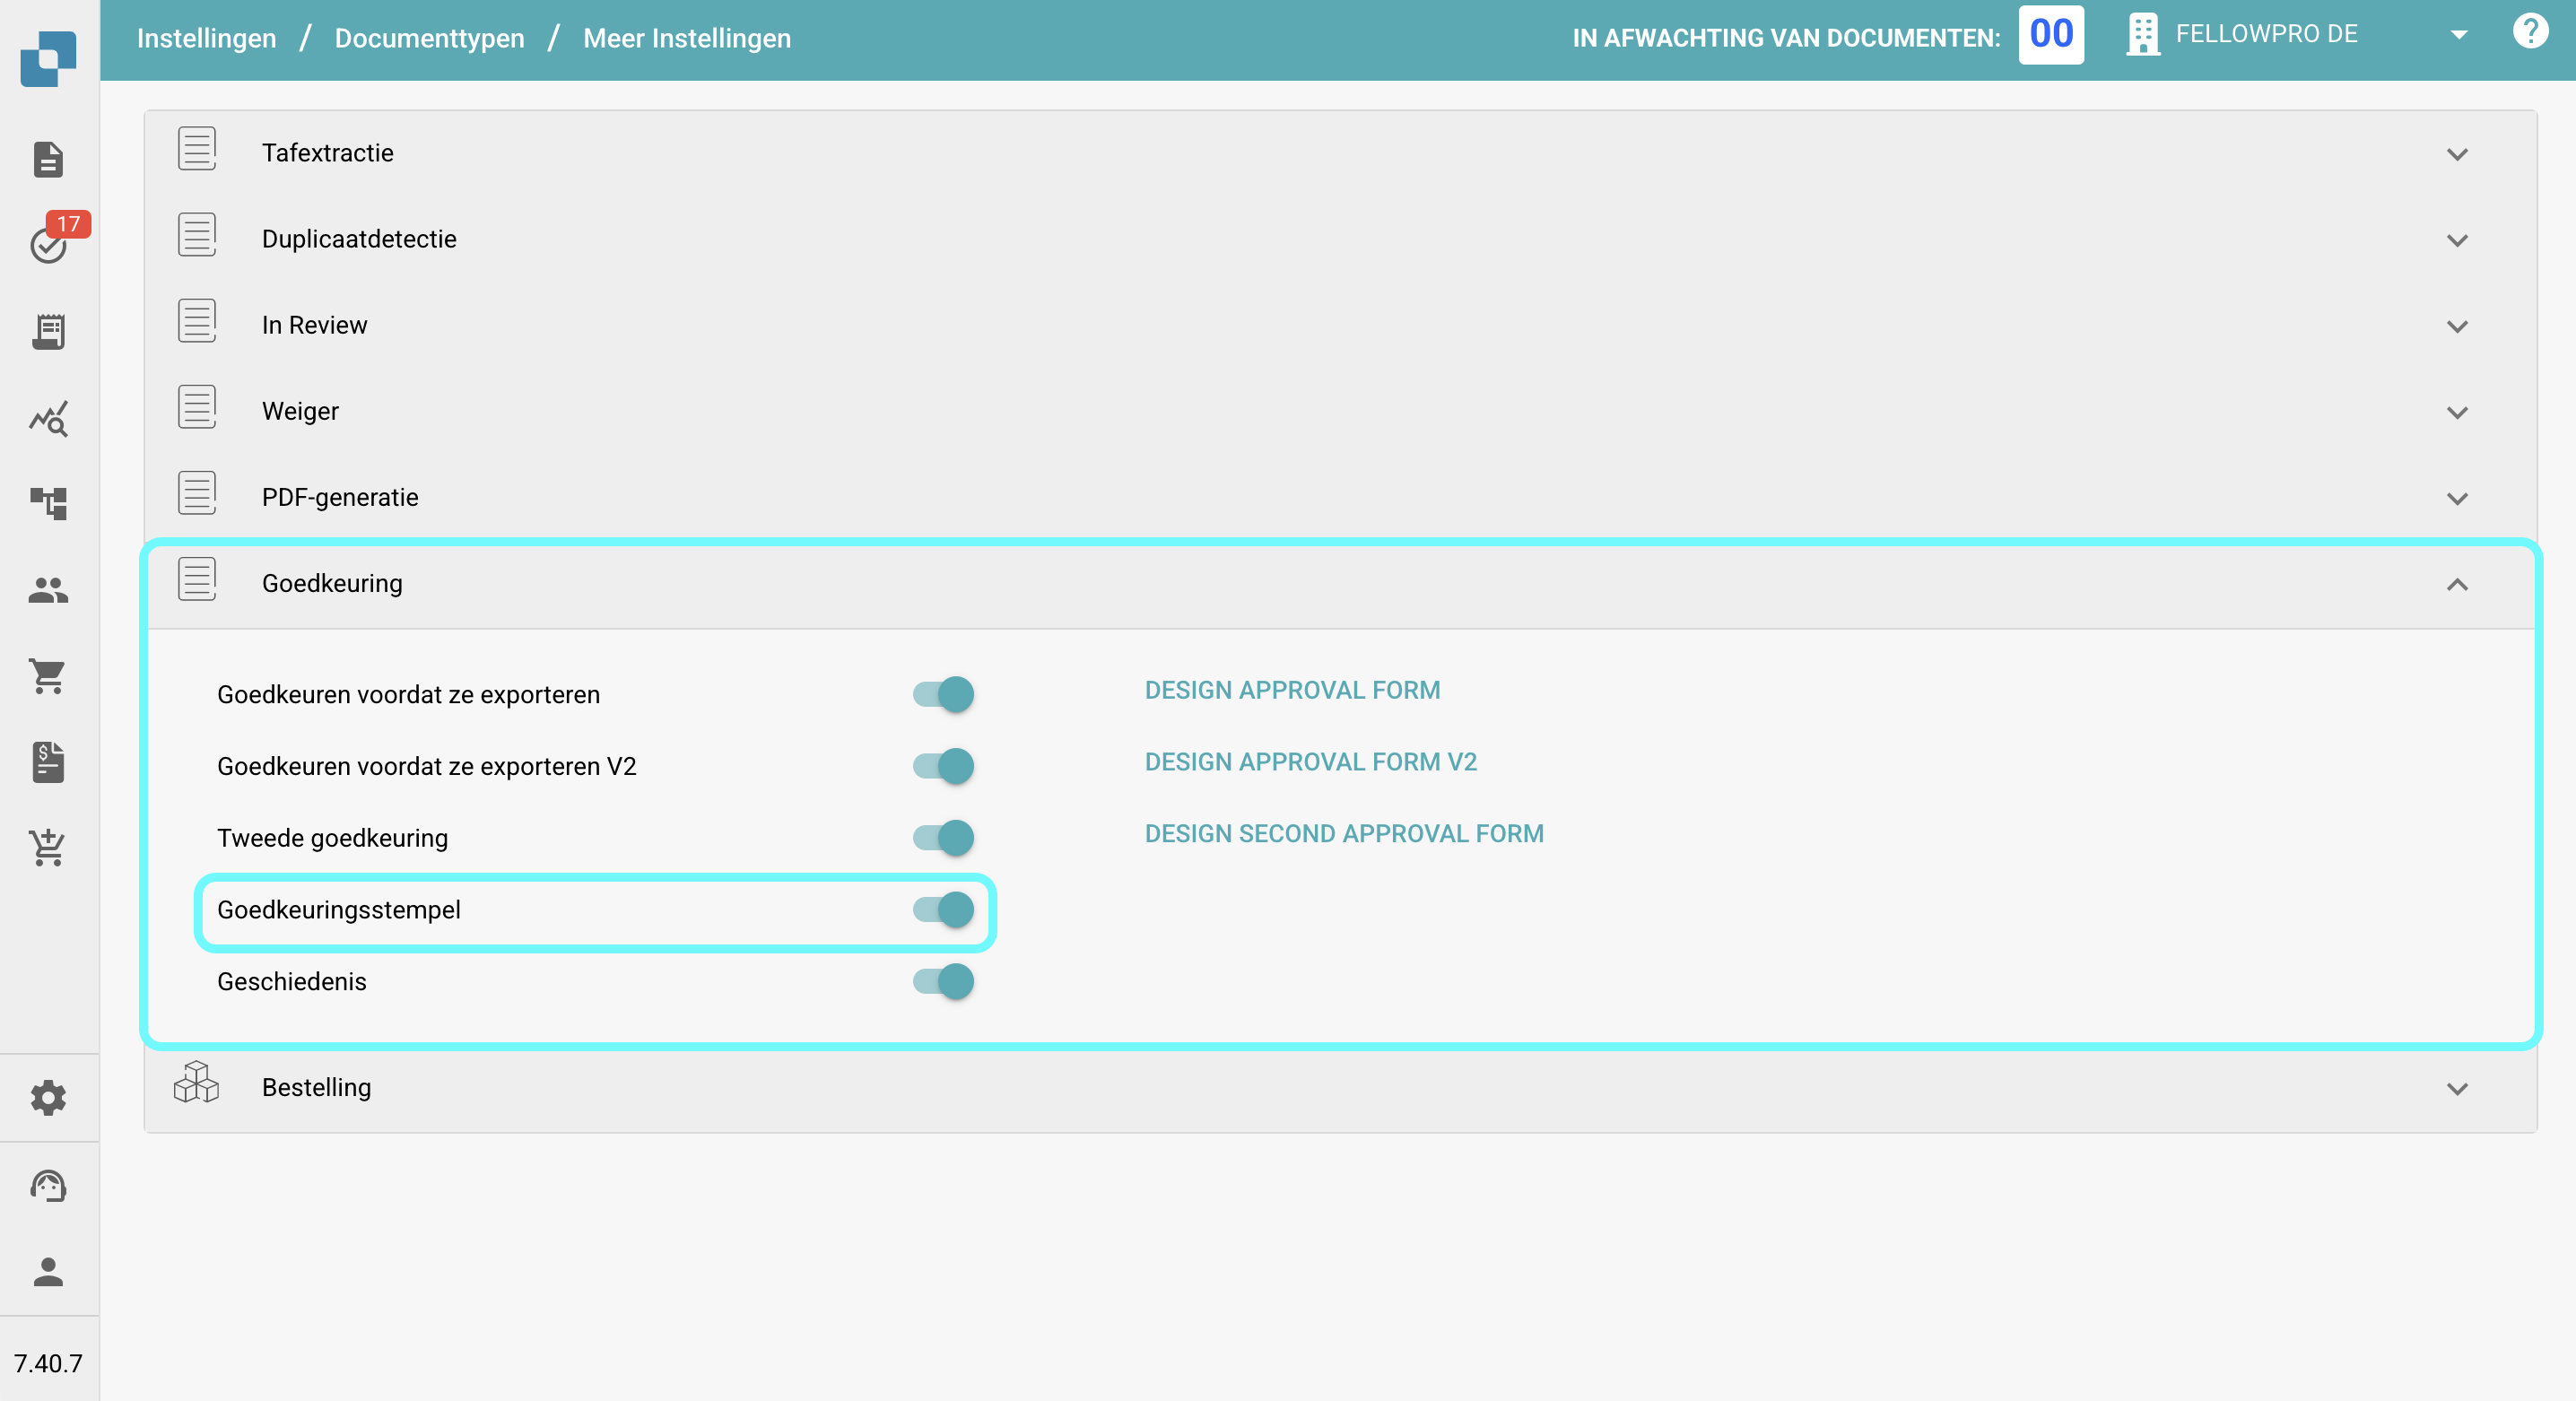The image size is (2576, 1401).
Task: Turn off the Geschiedenis toggle
Action: (x=943, y=981)
